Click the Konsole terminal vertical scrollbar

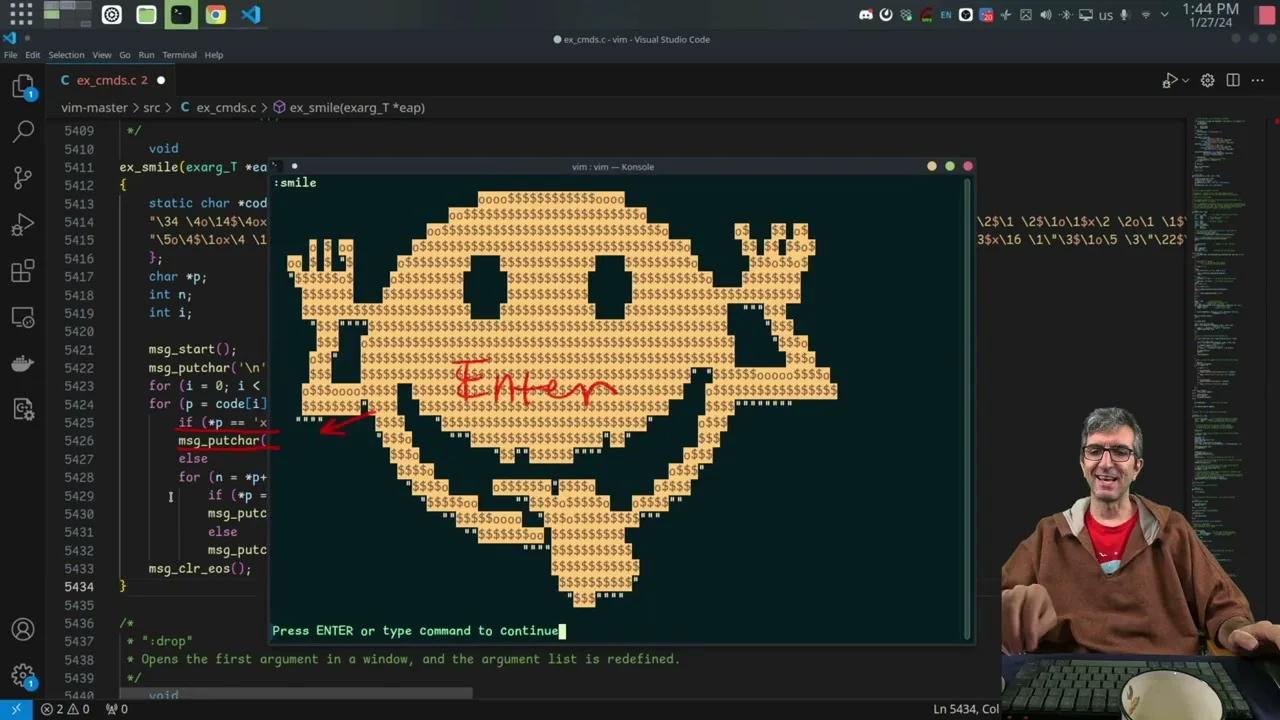pyautogui.click(x=966, y=400)
